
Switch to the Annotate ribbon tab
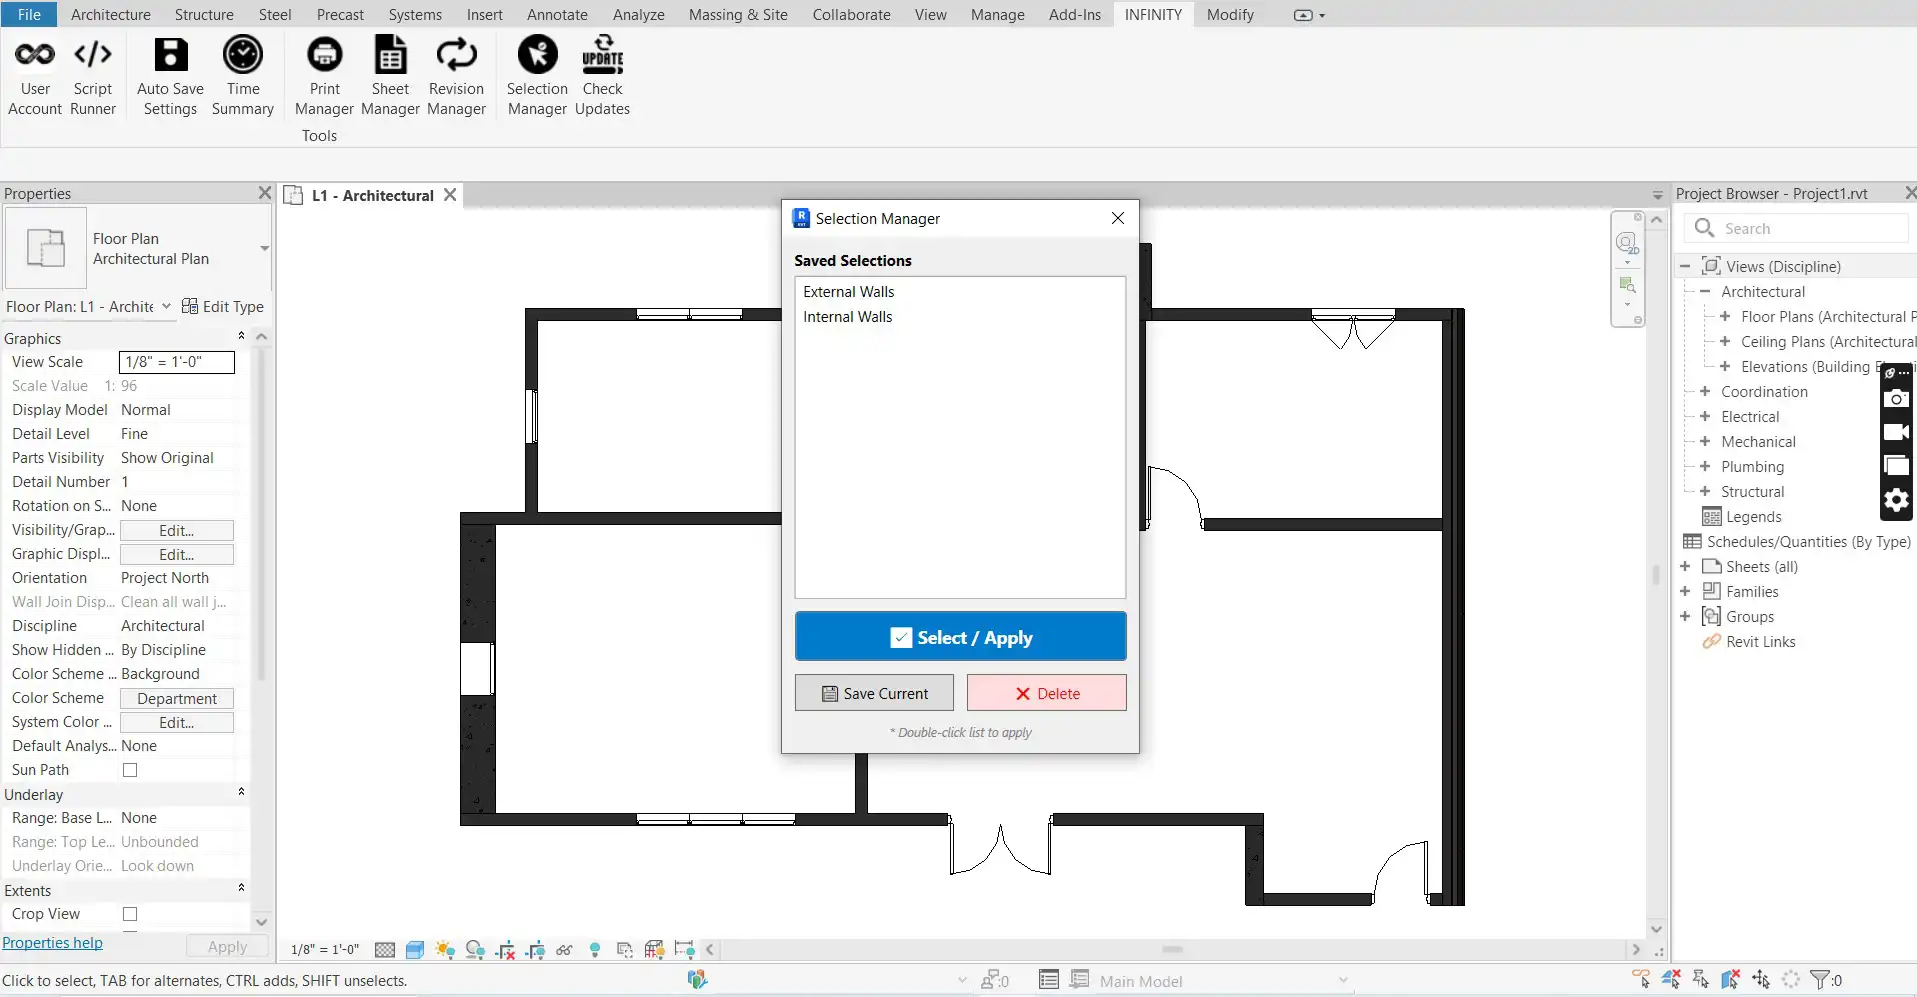tap(557, 15)
